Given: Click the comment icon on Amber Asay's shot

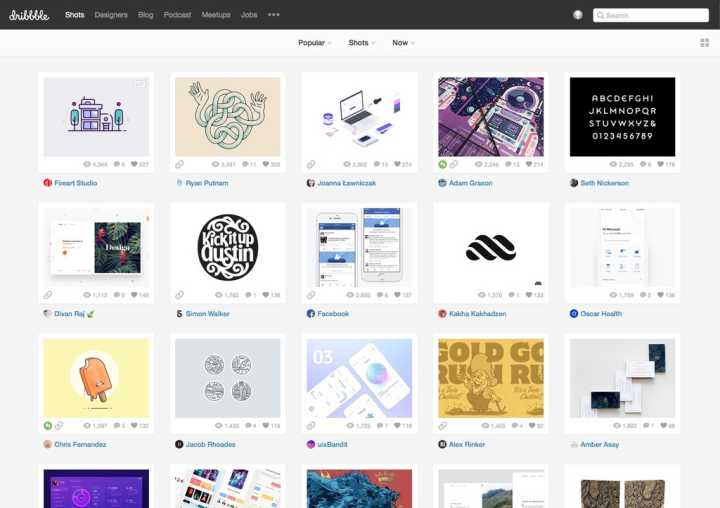Looking at the screenshot, I should [x=646, y=425].
